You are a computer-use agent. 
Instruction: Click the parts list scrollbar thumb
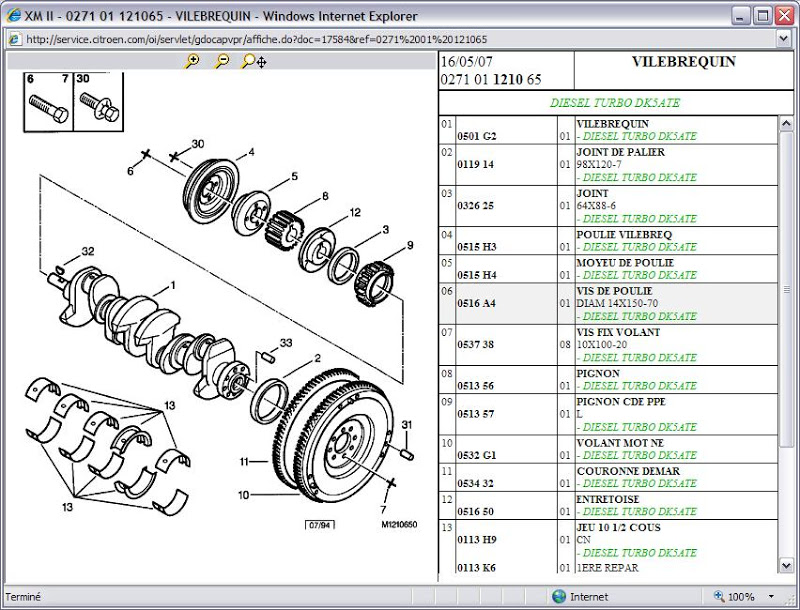coord(786,289)
